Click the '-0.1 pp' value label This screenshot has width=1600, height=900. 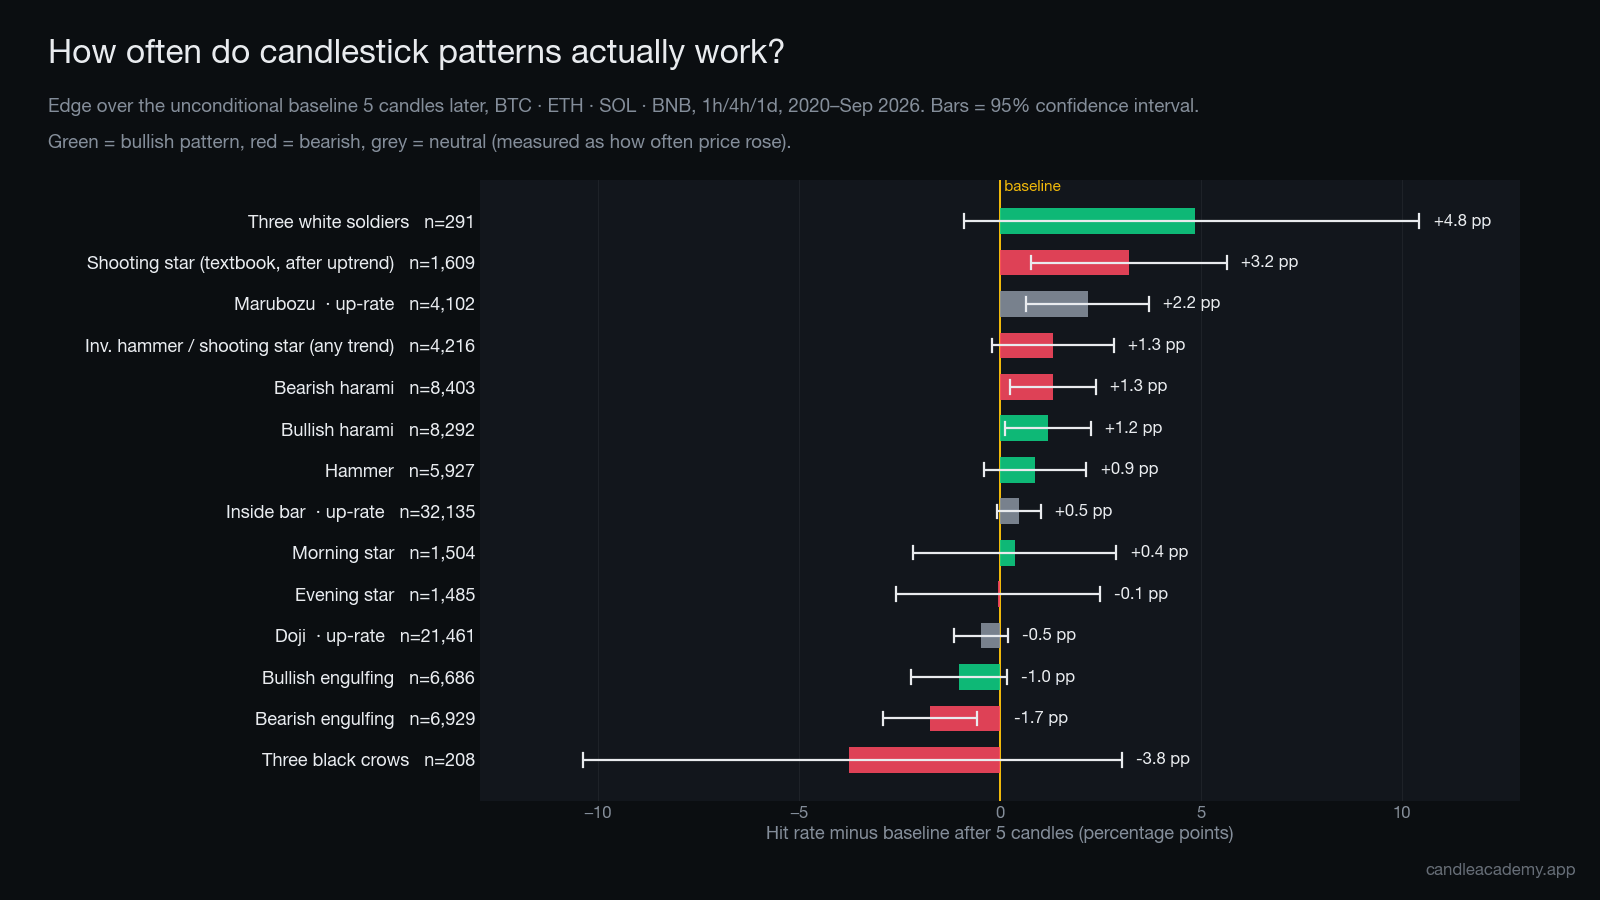click(x=1141, y=594)
